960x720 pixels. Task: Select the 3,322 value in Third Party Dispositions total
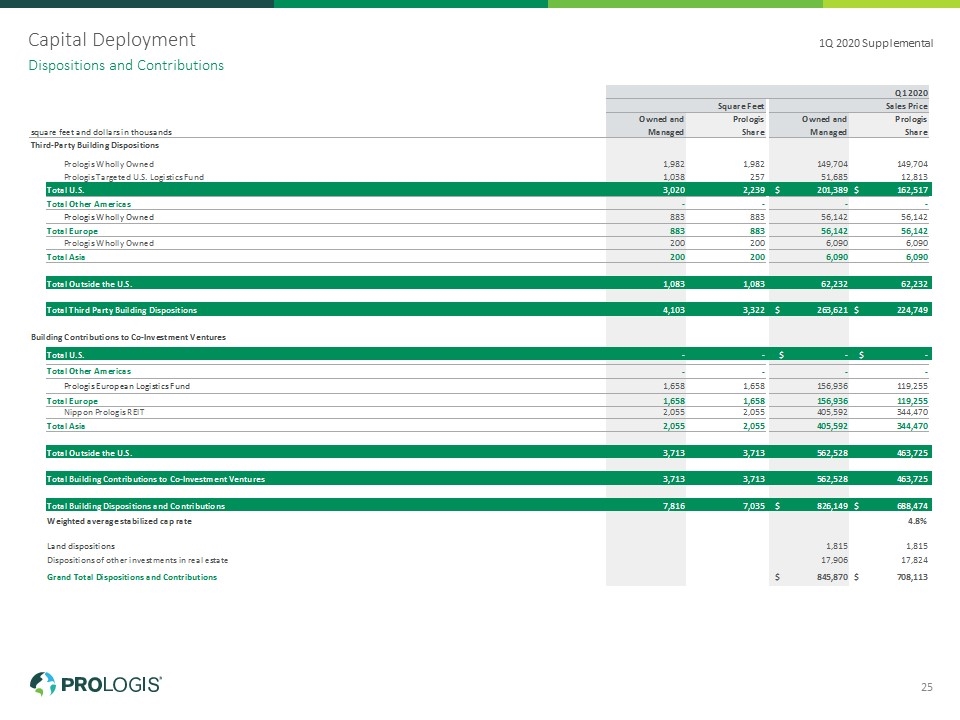(x=754, y=310)
